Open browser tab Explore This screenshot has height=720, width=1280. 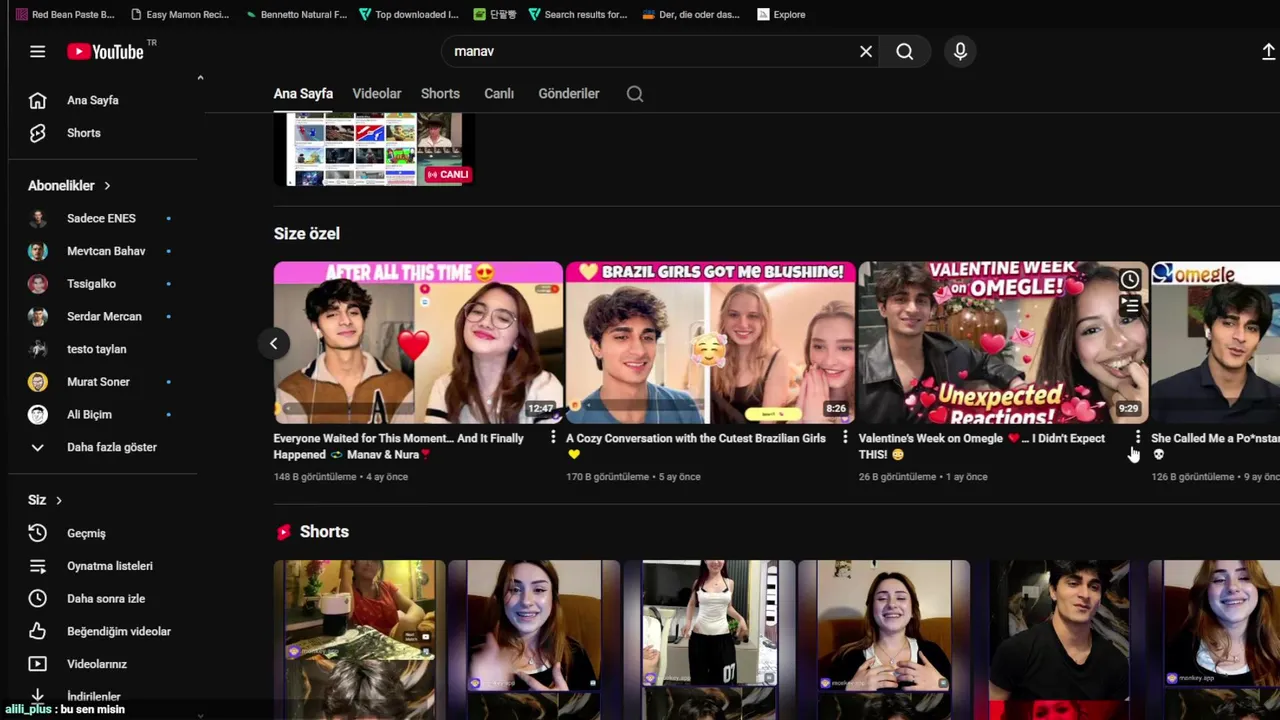(781, 14)
